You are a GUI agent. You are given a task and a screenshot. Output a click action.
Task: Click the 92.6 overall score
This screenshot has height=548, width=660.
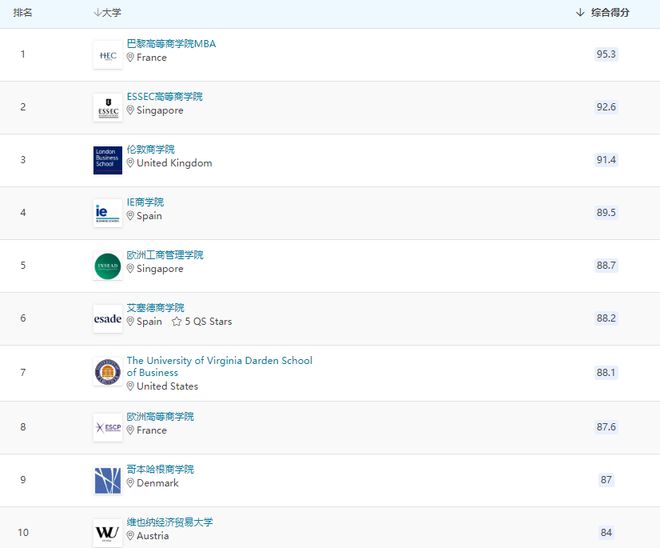point(606,107)
